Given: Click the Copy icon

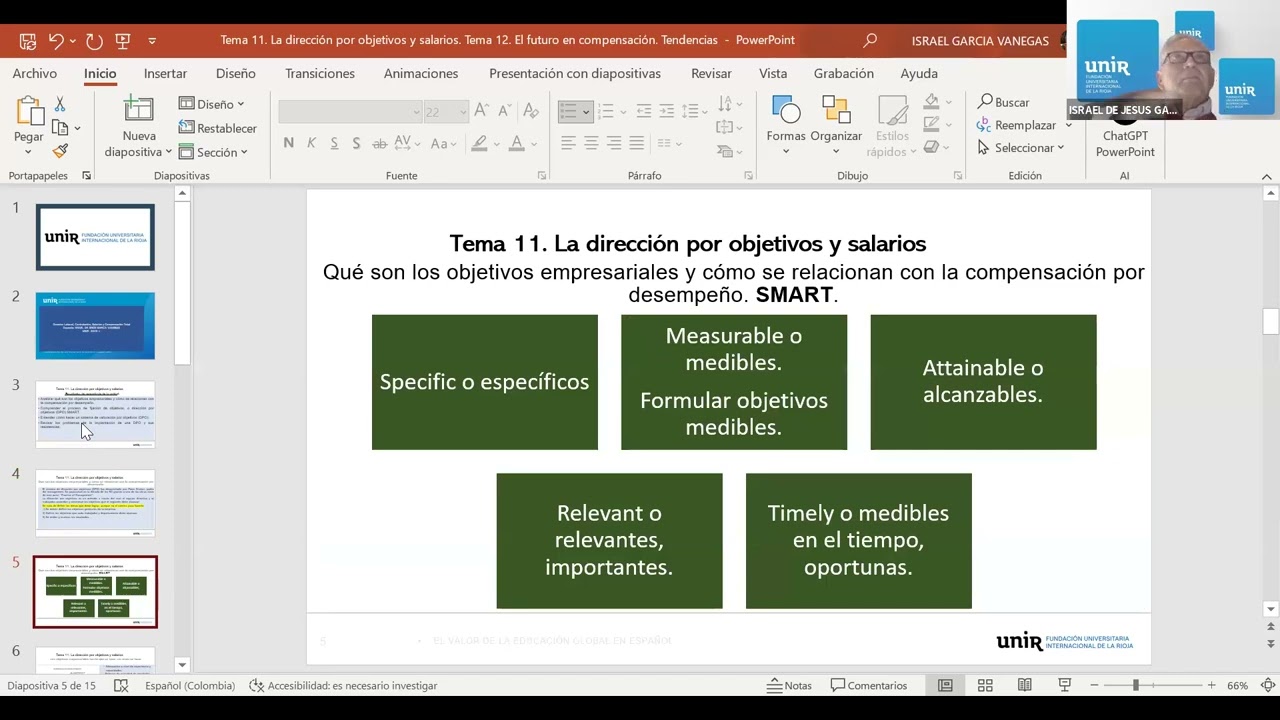Looking at the screenshot, I should (60, 128).
